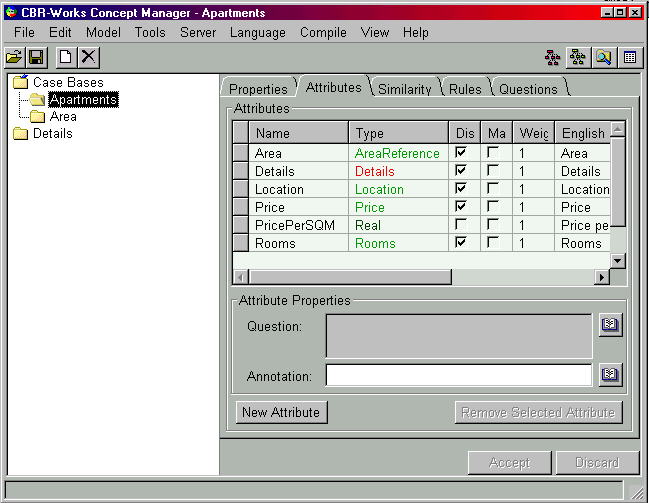
Task: Click inside the Annotation input field
Action: click(x=459, y=375)
